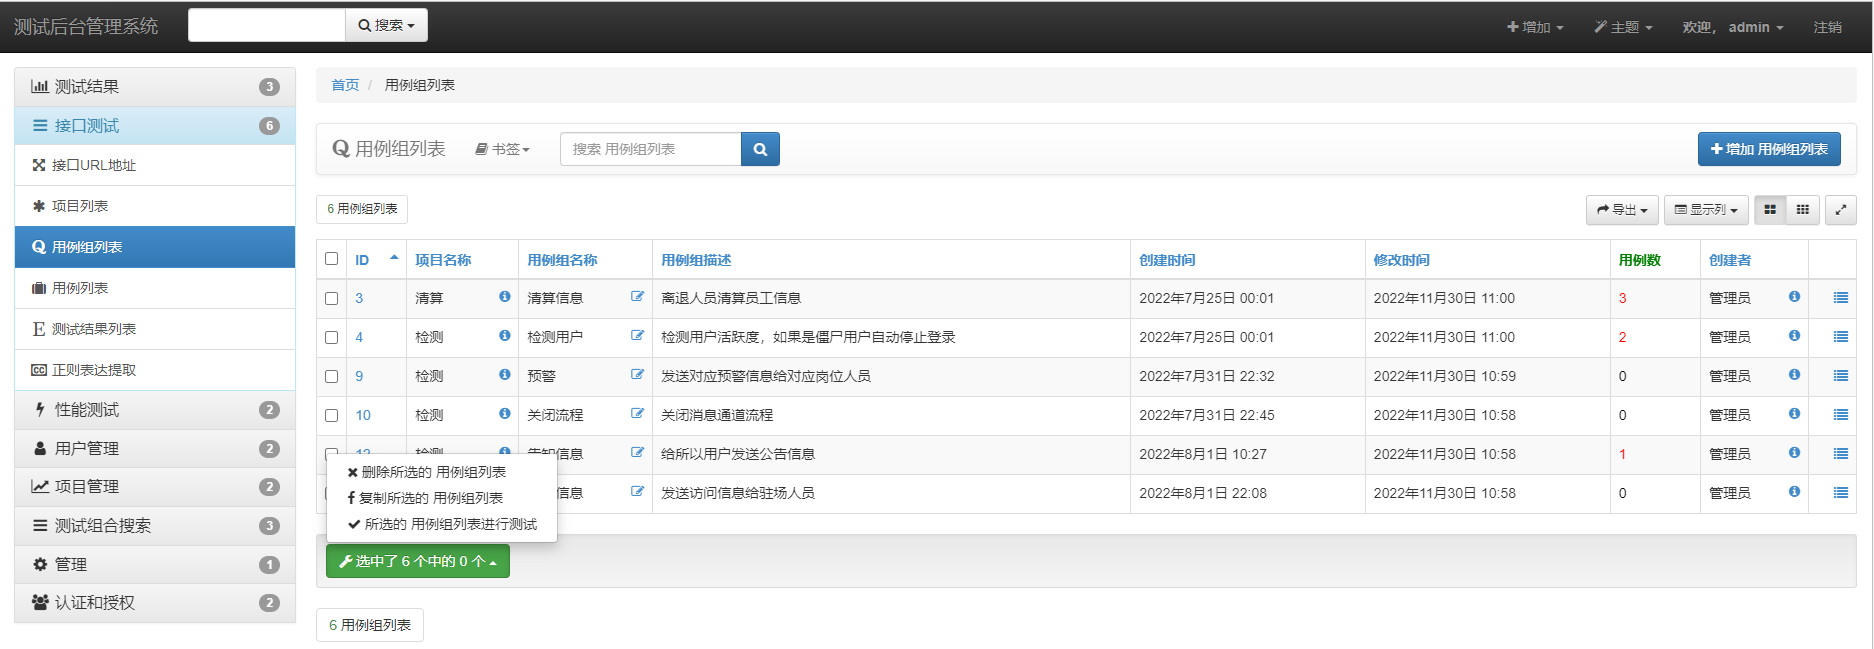Choose 所选的 用例组列表进行测试 action

(x=443, y=524)
